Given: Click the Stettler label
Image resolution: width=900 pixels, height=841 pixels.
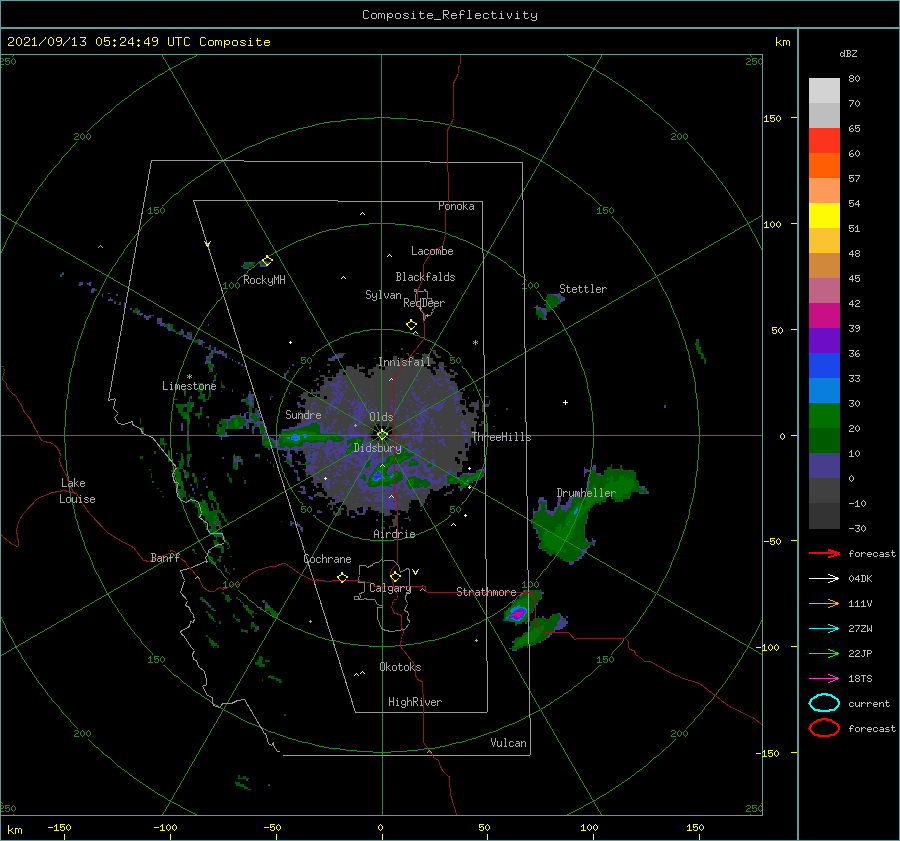Looking at the screenshot, I should pyautogui.click(x=583, y=289).
